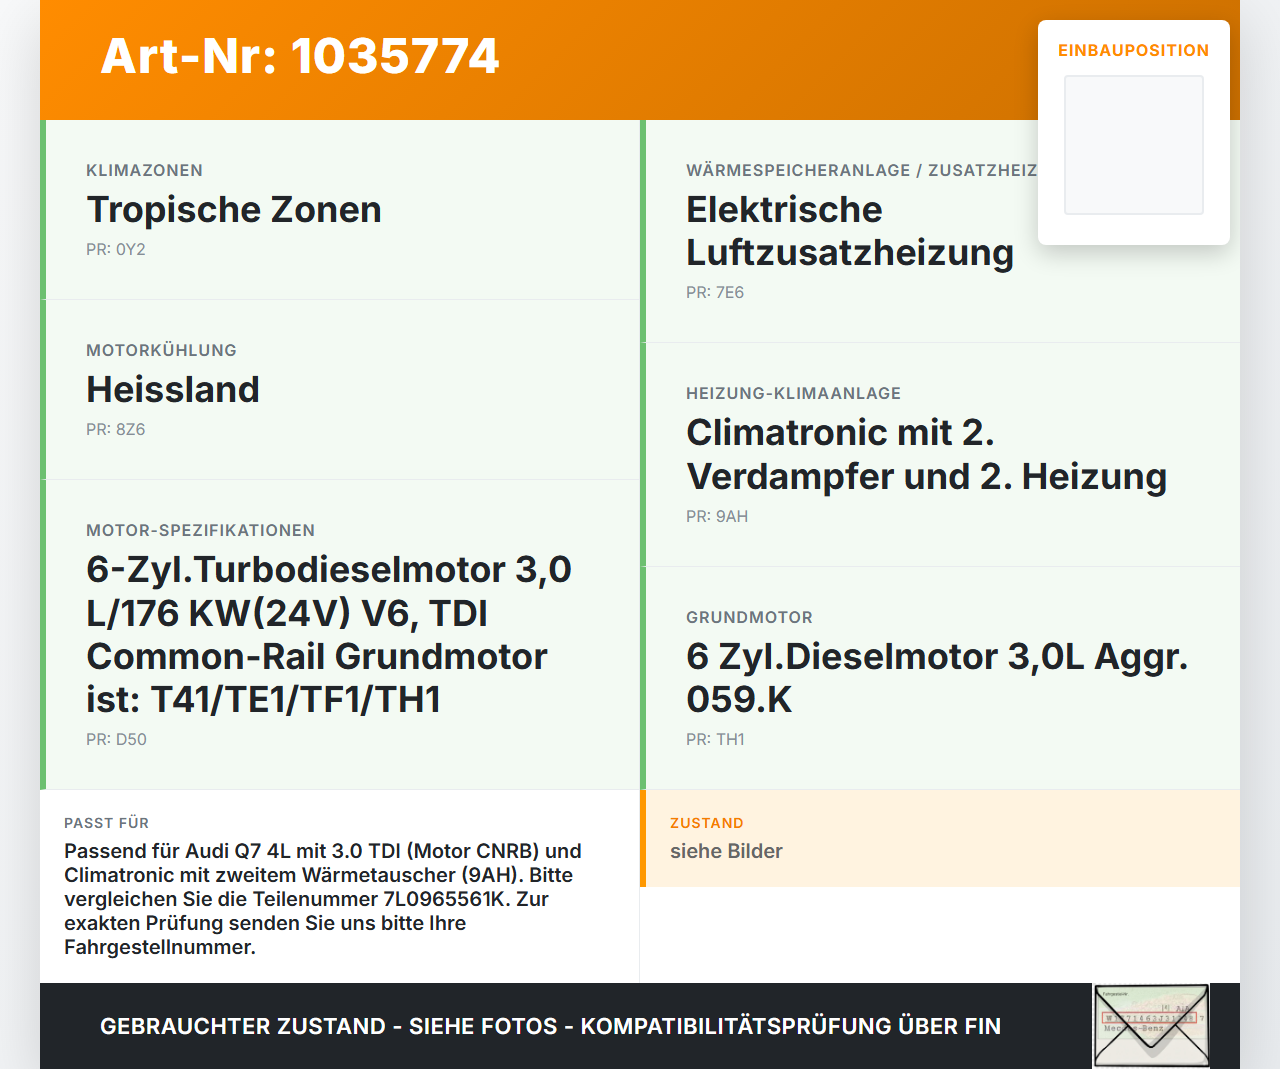This screenshot has height=1070, width=1280.
Task: Click the PR code TH1
Action: click(715, 740)
